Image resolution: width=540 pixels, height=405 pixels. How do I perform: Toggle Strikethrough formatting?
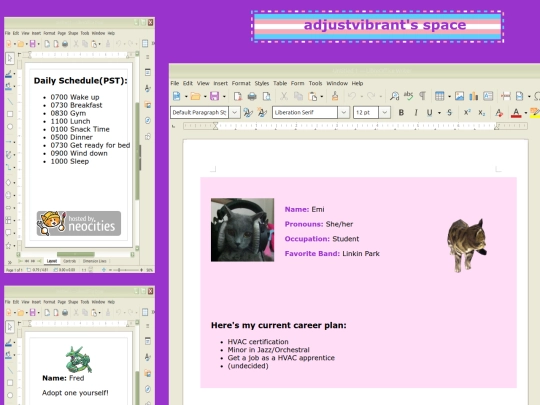pyautogui.click(x=449, y=113)
